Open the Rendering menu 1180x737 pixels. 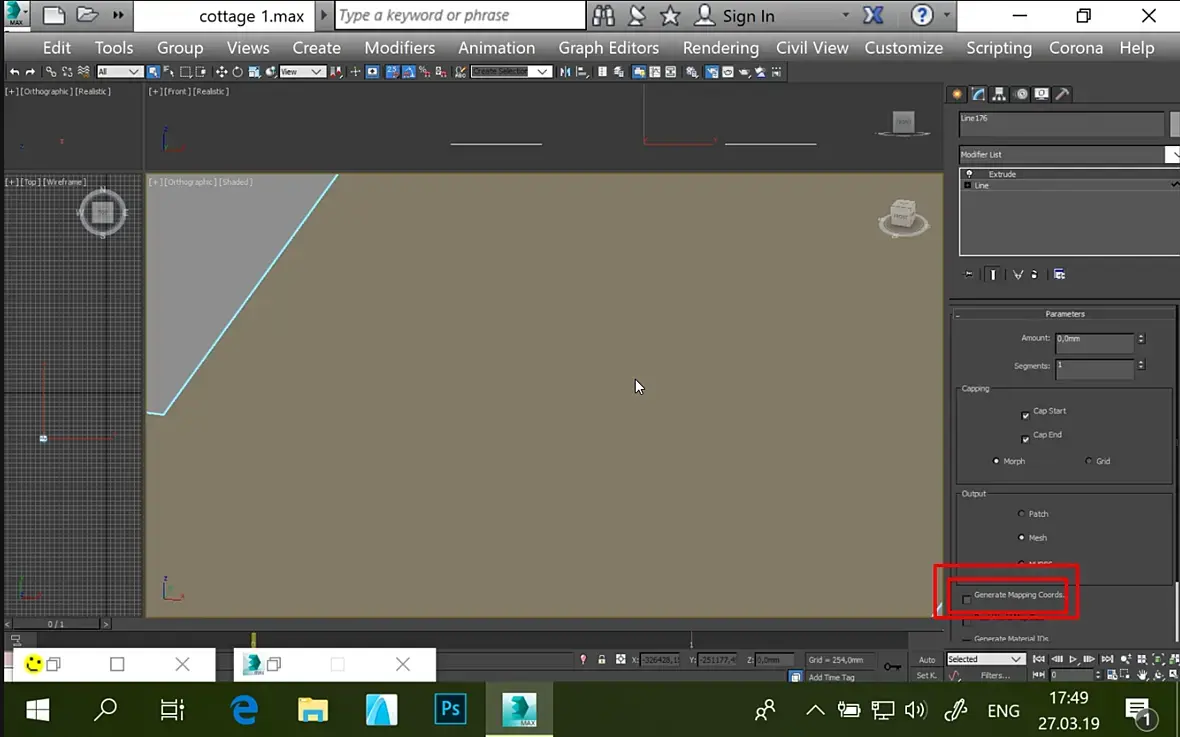720,47
